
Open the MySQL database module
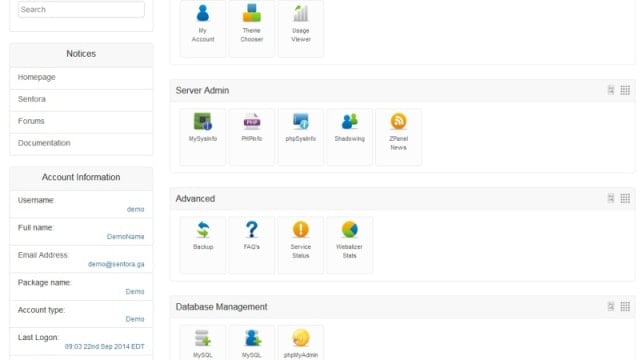point(203,343)
